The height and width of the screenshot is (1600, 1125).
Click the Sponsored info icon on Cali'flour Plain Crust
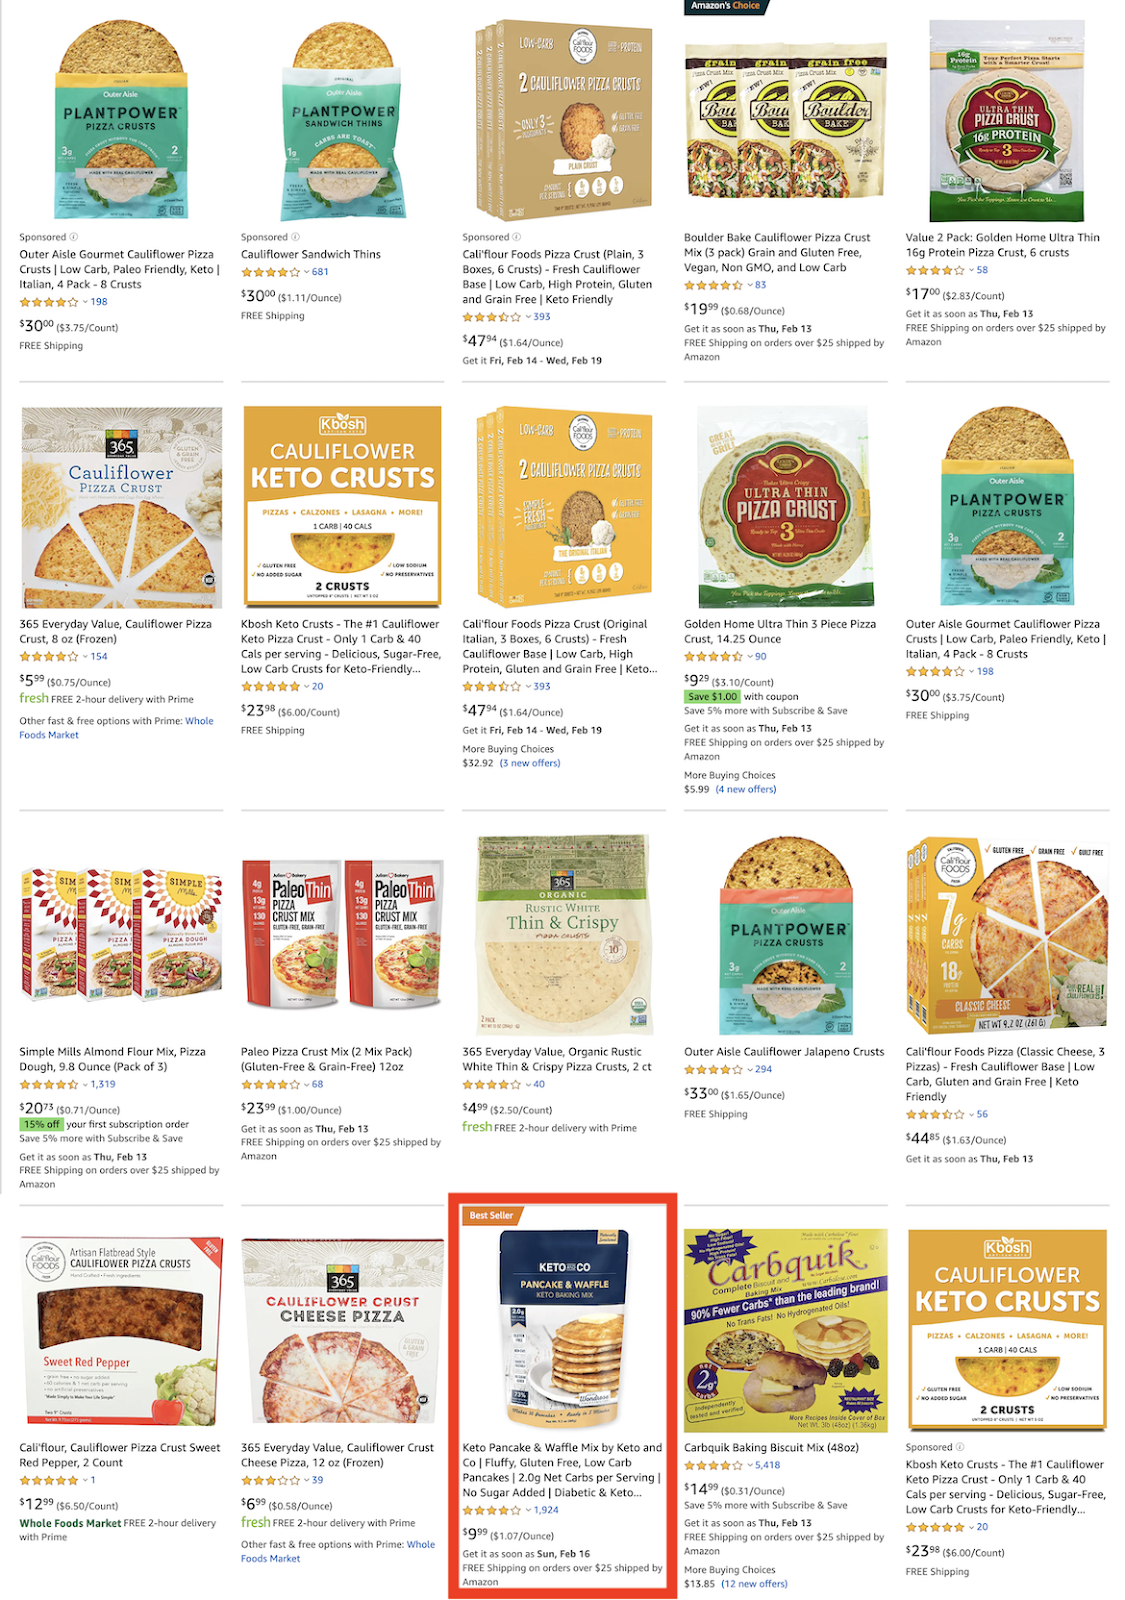[x=517, y=237]
